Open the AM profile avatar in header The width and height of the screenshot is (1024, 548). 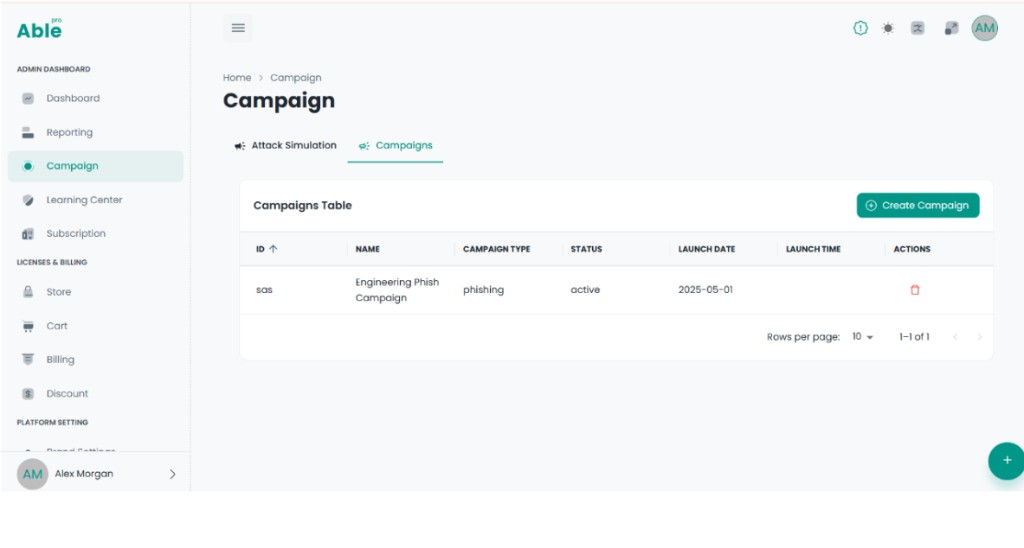[x=984, y=28]
